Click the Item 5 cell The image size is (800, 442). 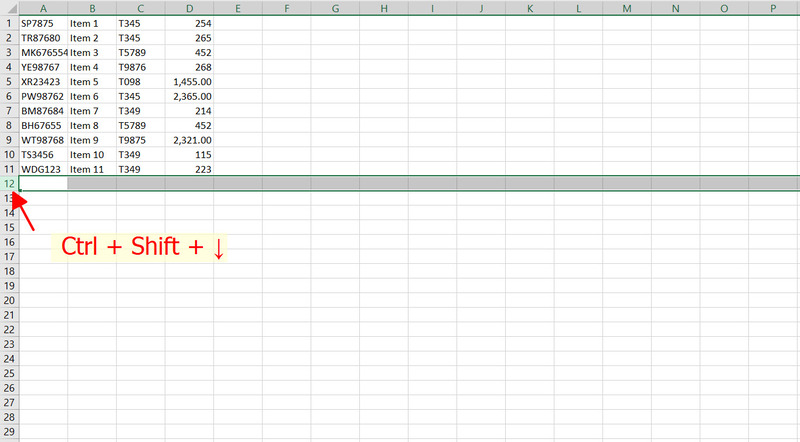[92, 81]
